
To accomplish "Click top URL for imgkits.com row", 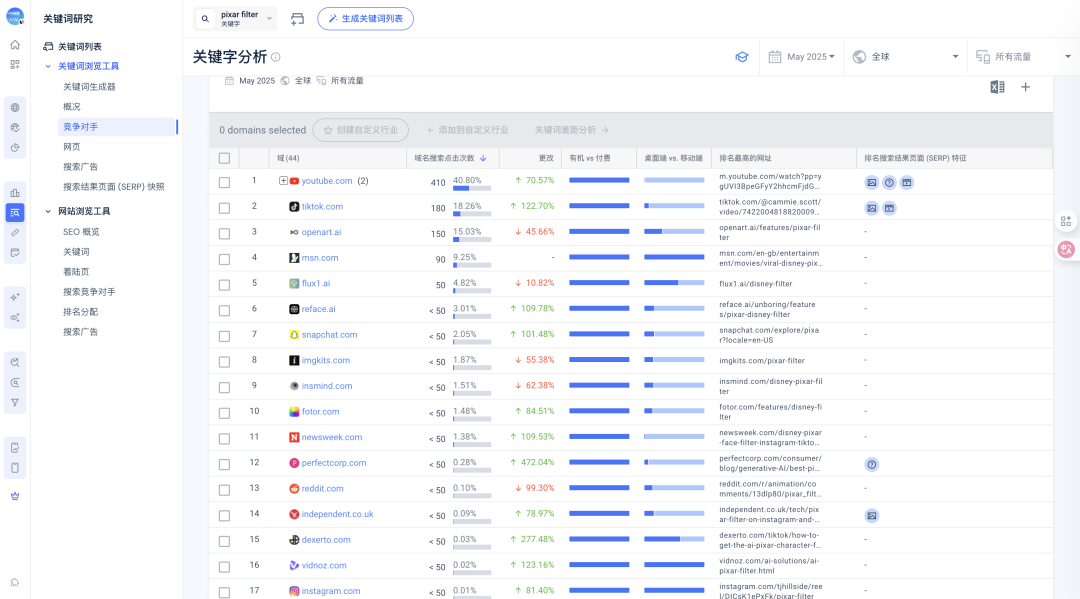I will (762, 361).
